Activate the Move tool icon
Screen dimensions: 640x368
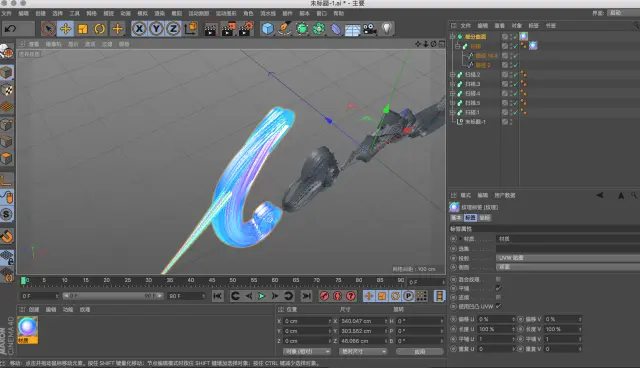tap(65, 29)
